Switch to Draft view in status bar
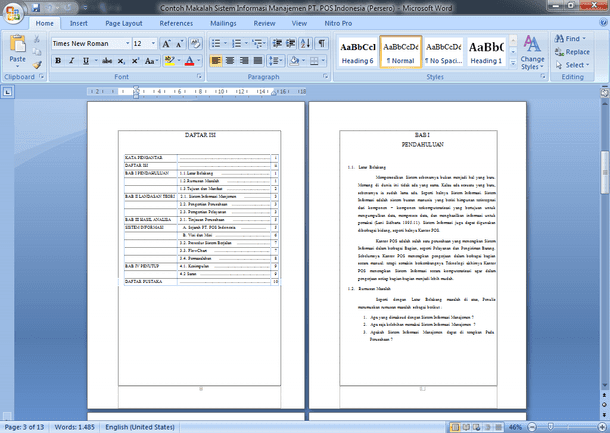610x433 pixels. click(x=498, y=427)
